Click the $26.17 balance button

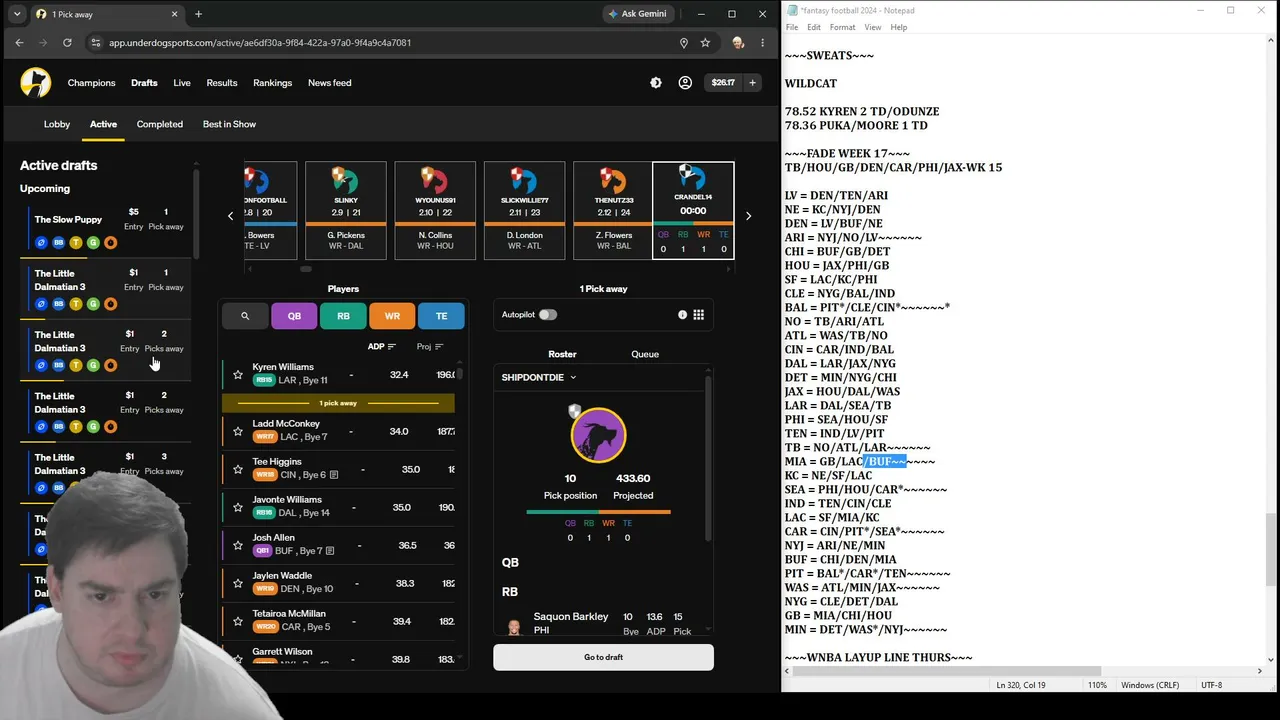(723, 83)
